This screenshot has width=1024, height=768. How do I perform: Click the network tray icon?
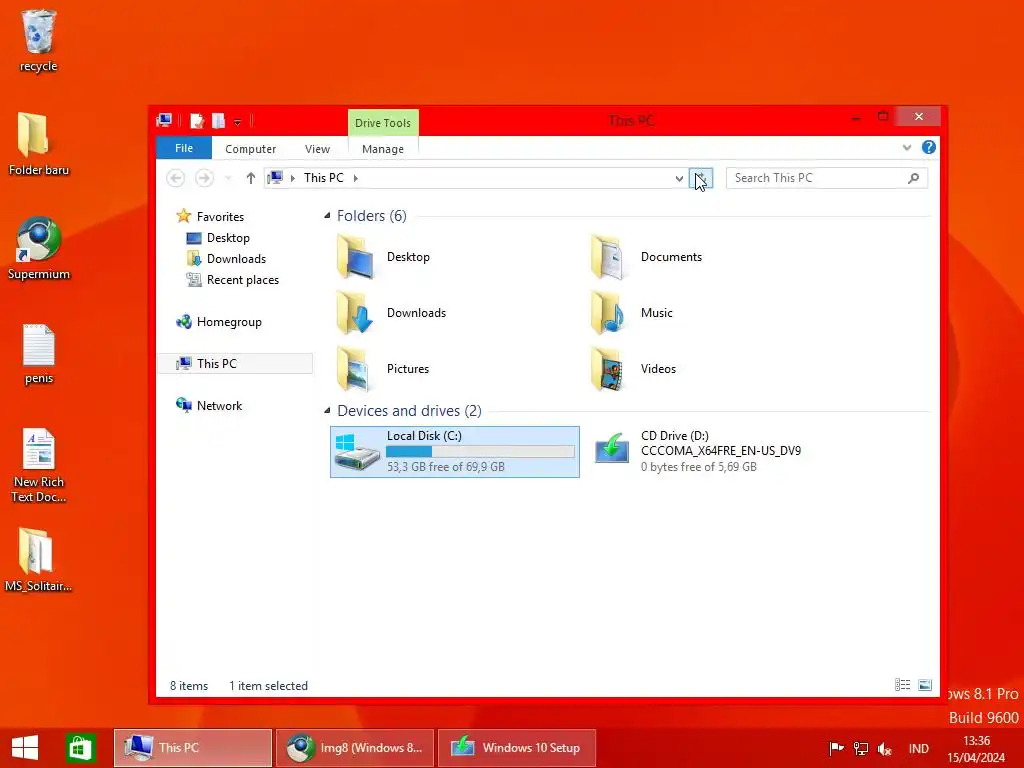tap(861, 748)
